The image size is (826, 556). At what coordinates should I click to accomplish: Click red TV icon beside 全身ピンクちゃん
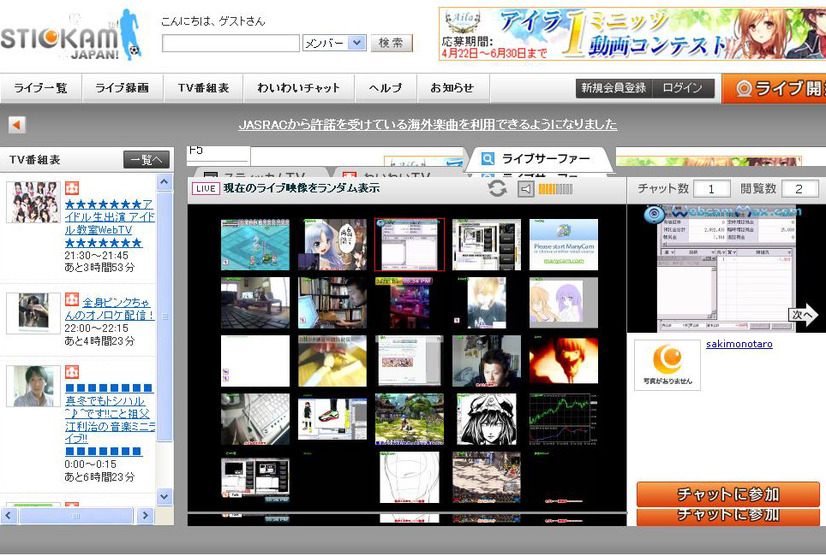(72, 299)
